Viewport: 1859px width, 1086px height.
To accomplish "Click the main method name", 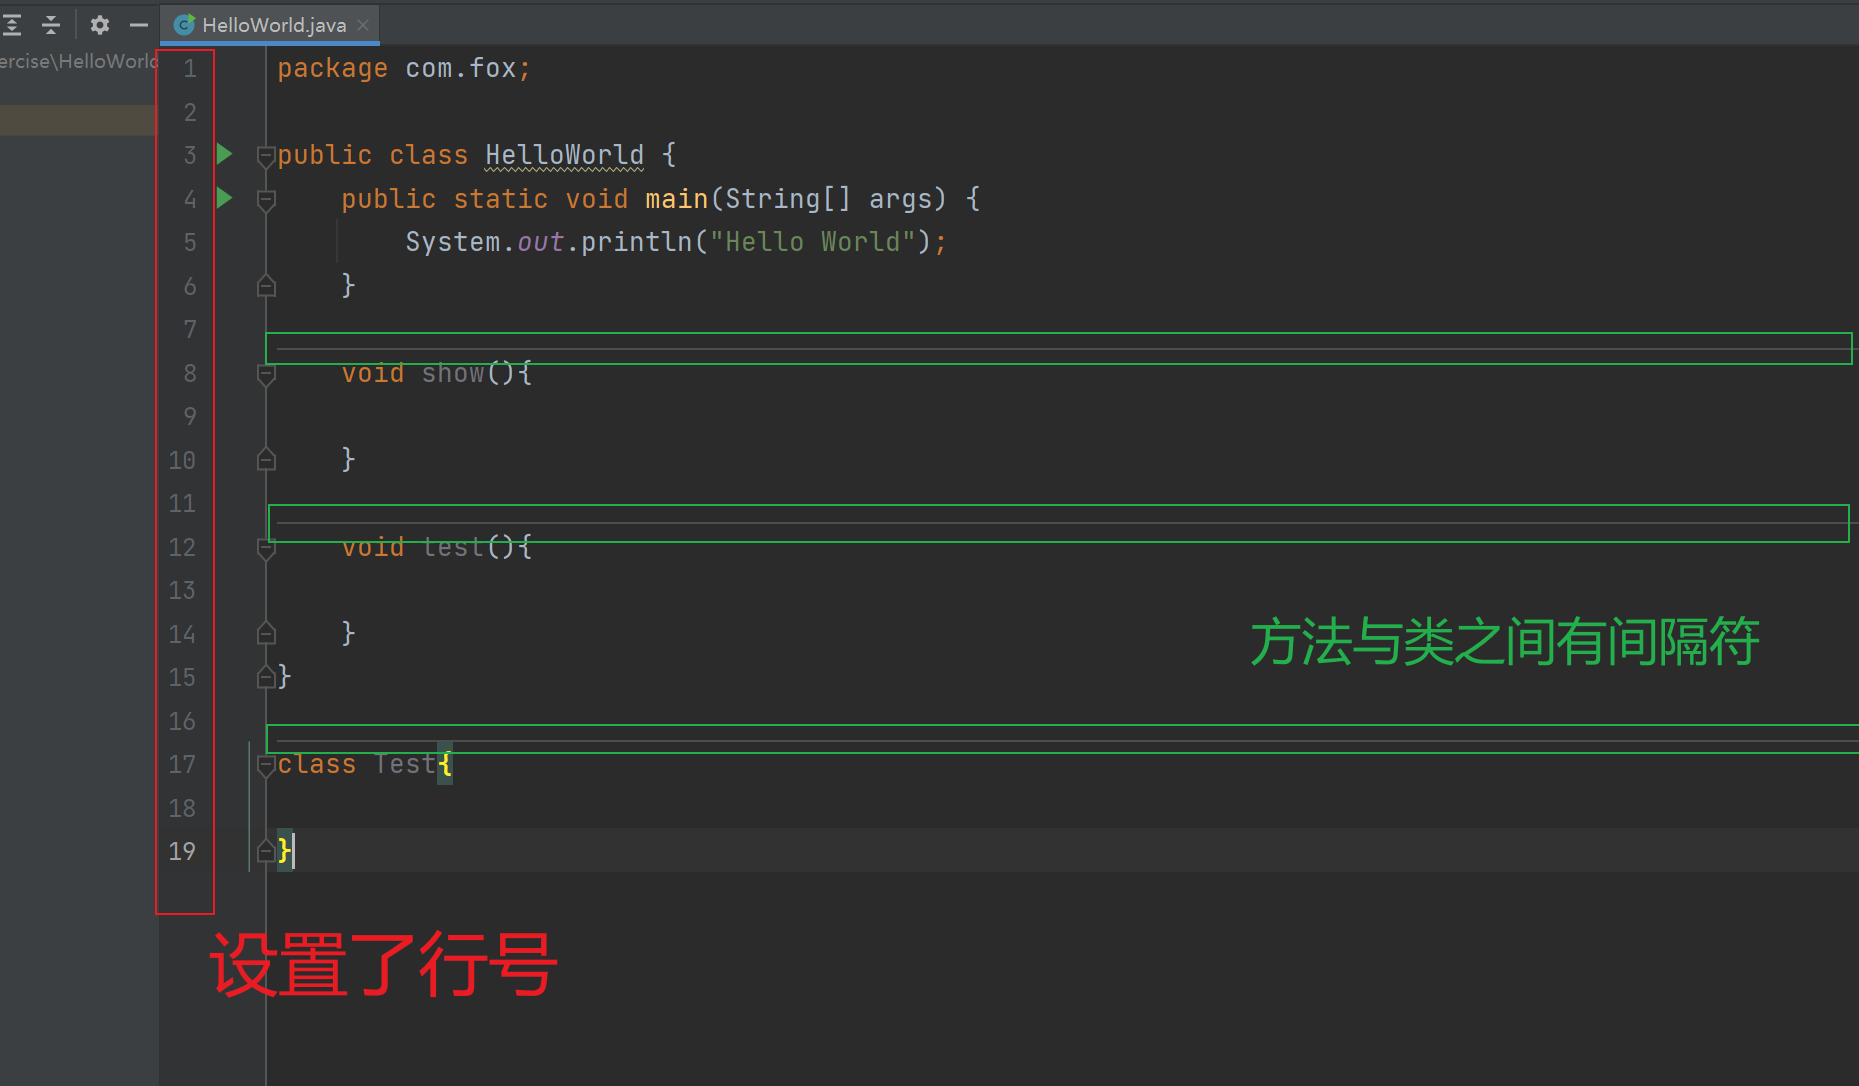I will (x=677, y=199).
